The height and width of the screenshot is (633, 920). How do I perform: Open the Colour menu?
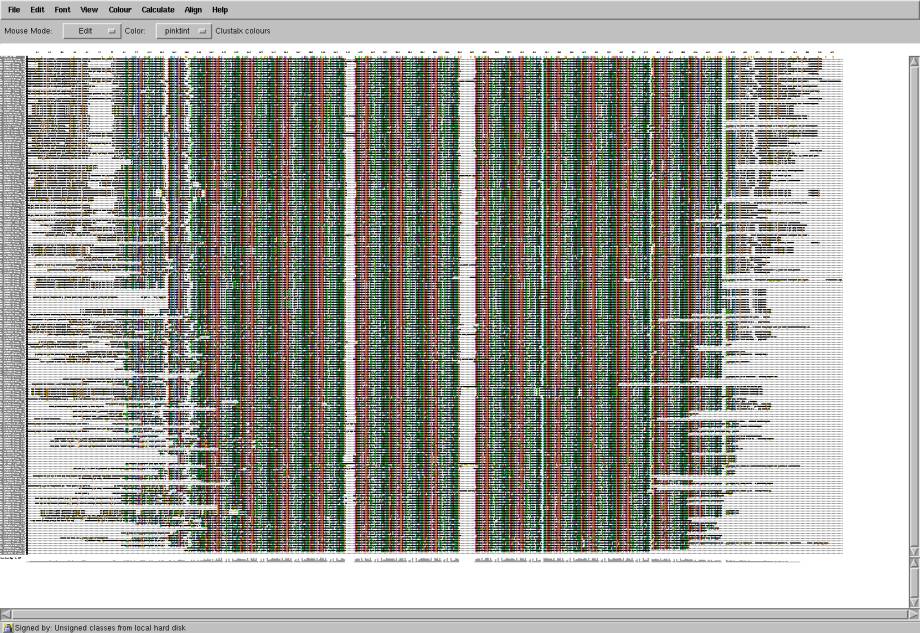click(120, 10)
